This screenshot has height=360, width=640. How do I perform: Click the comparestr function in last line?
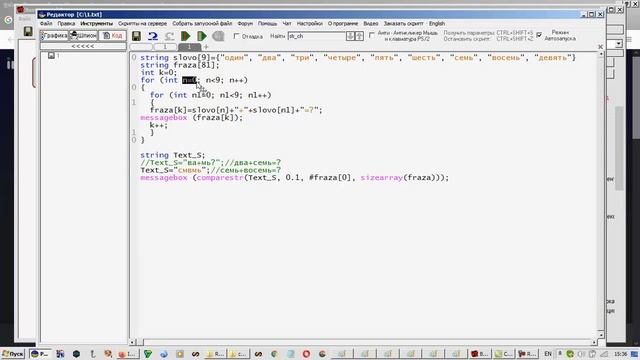point(220,178)
